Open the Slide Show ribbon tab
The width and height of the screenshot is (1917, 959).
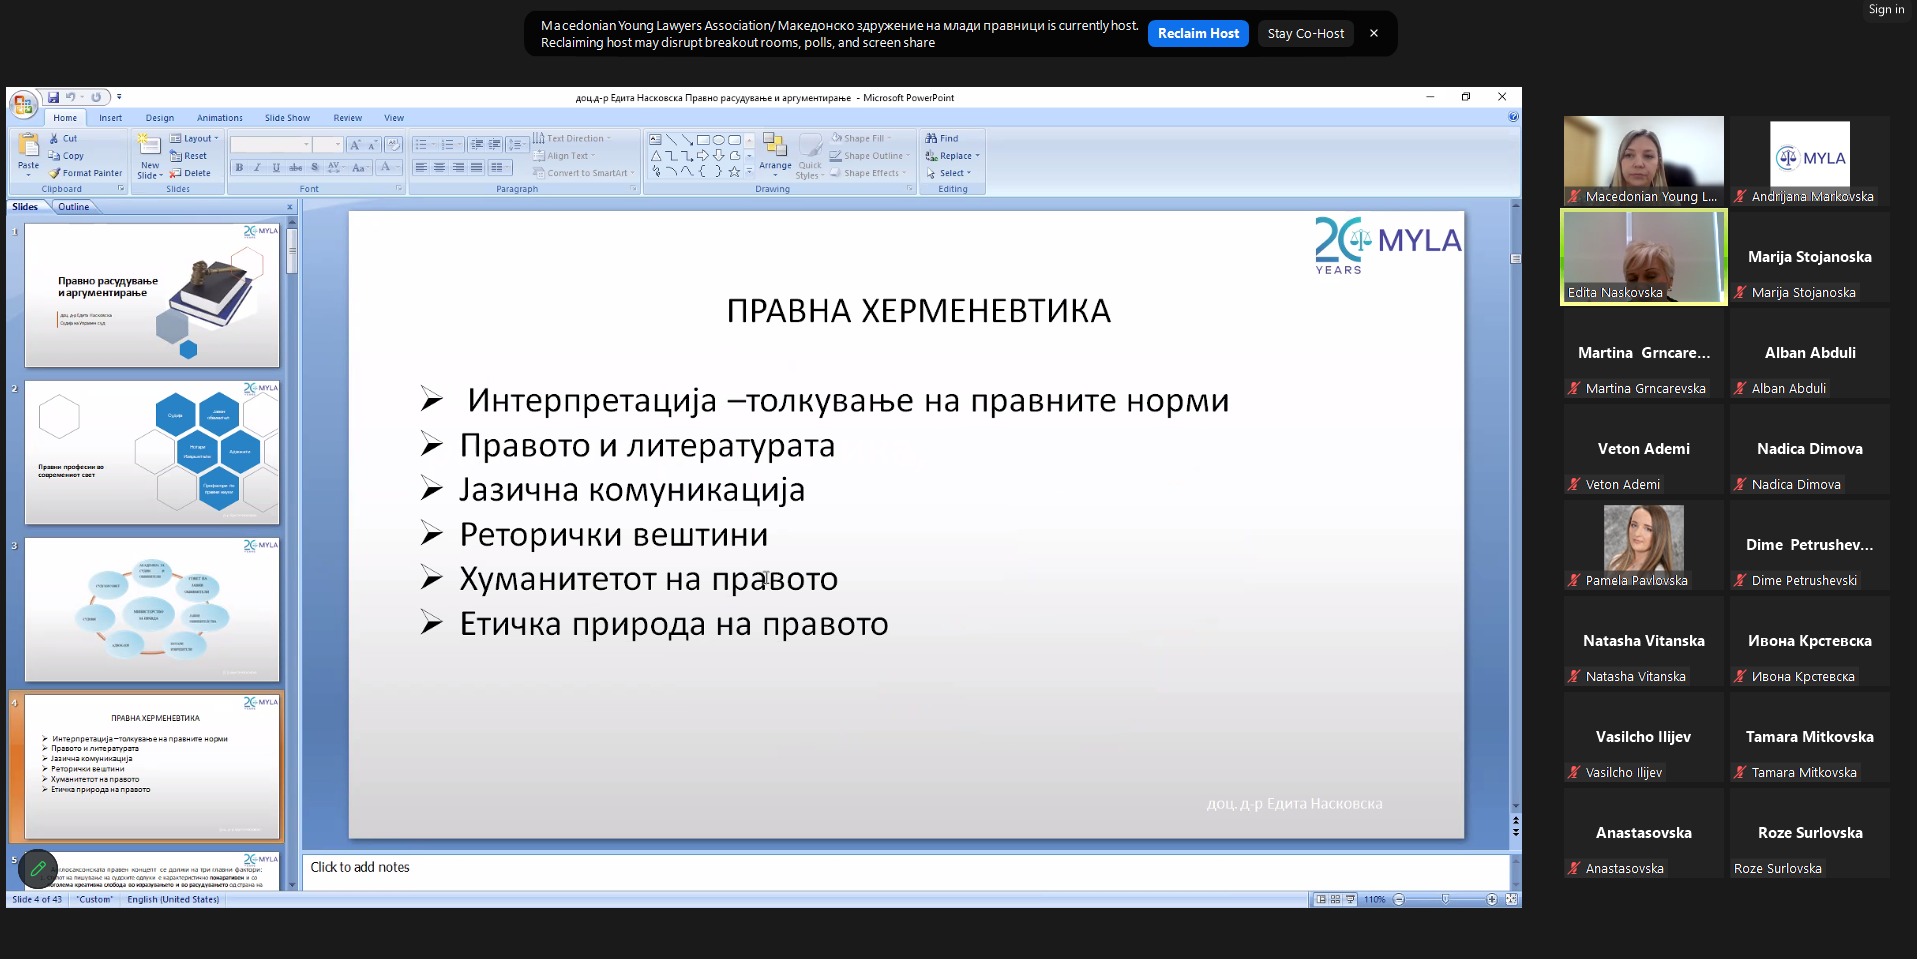click(287, 118)
